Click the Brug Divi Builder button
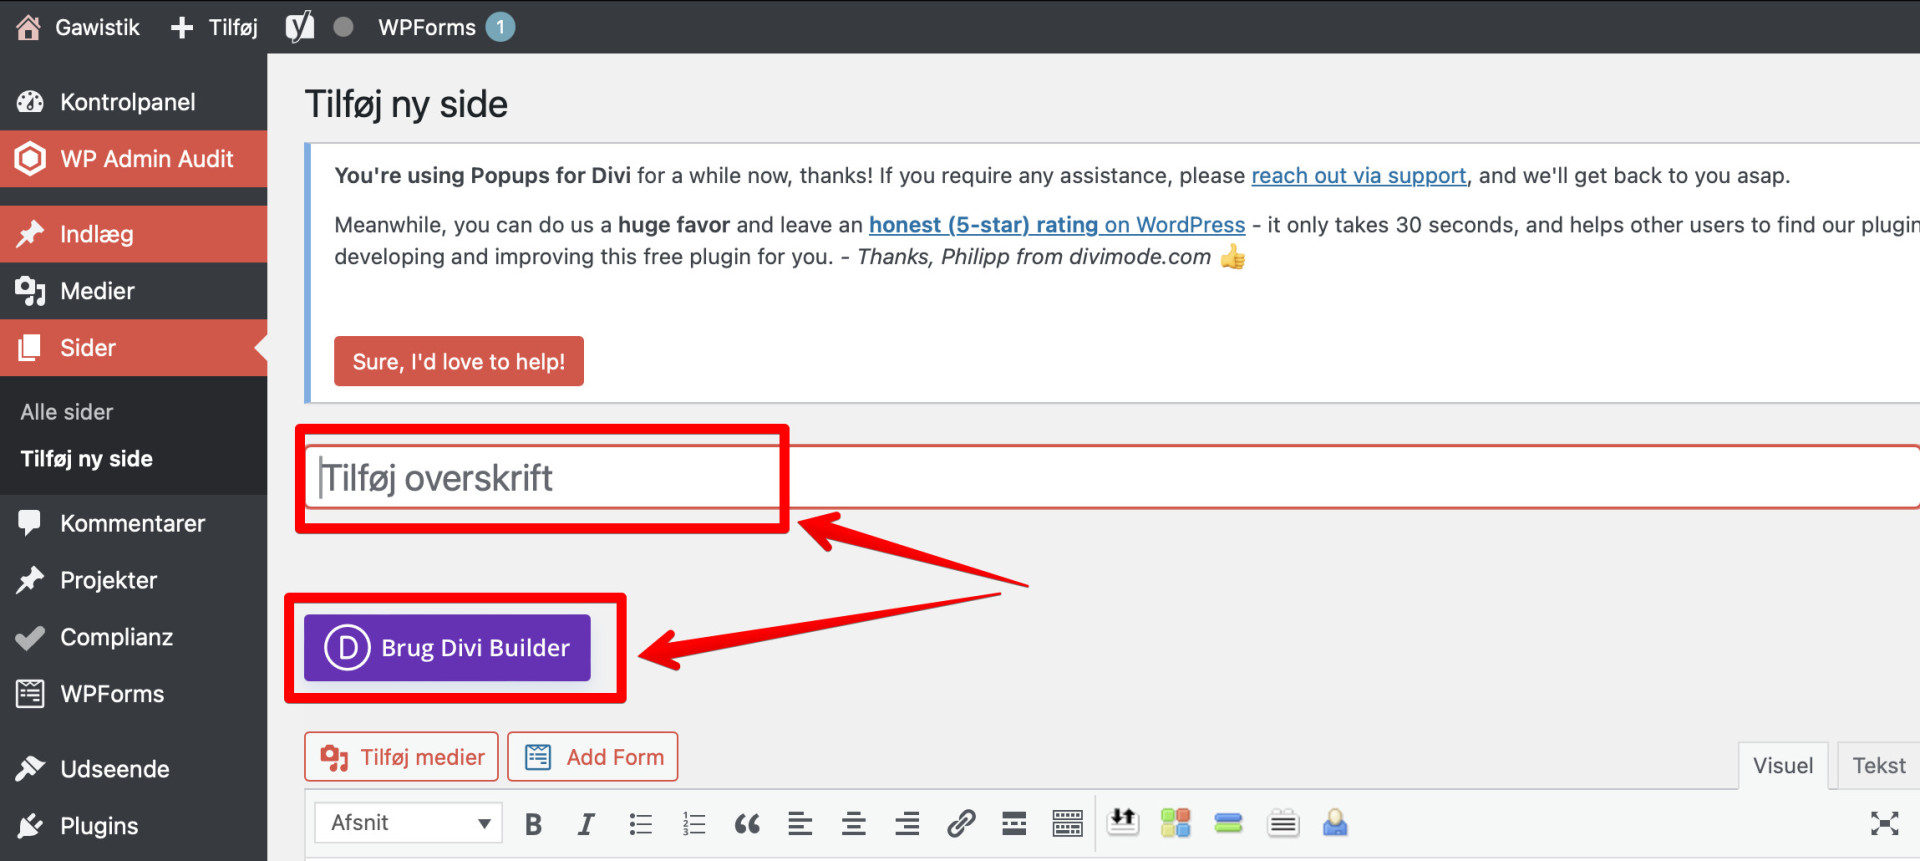Image resolution: width=1920 pixels, height=861 pixels. [x=447, y=648]
